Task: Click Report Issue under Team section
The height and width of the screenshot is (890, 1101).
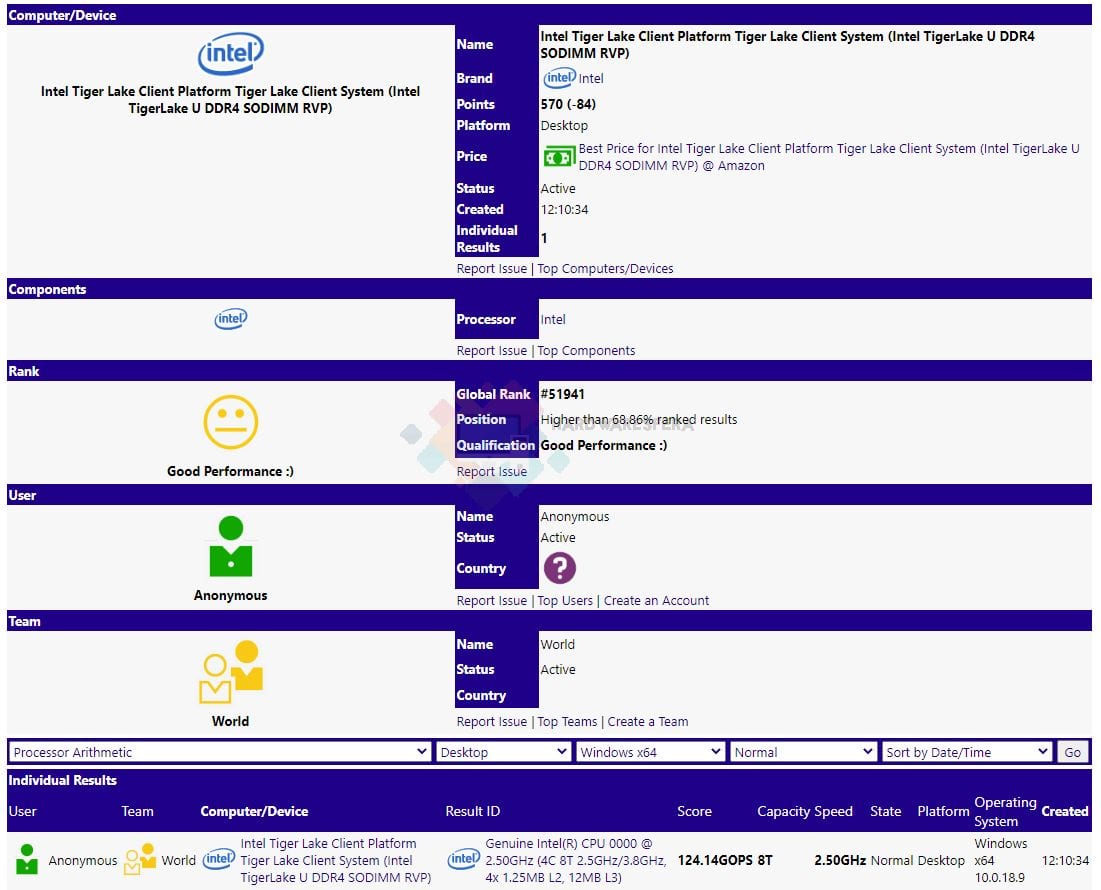Action: 492,722
